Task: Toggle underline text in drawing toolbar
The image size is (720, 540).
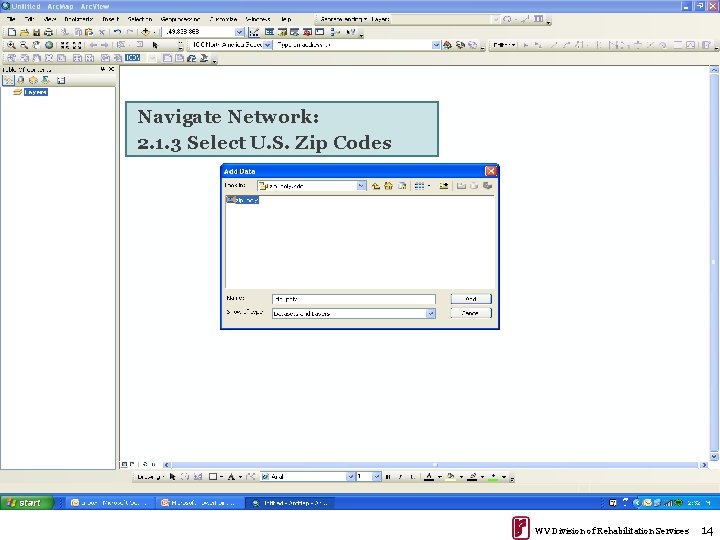Action: (412, 477)
